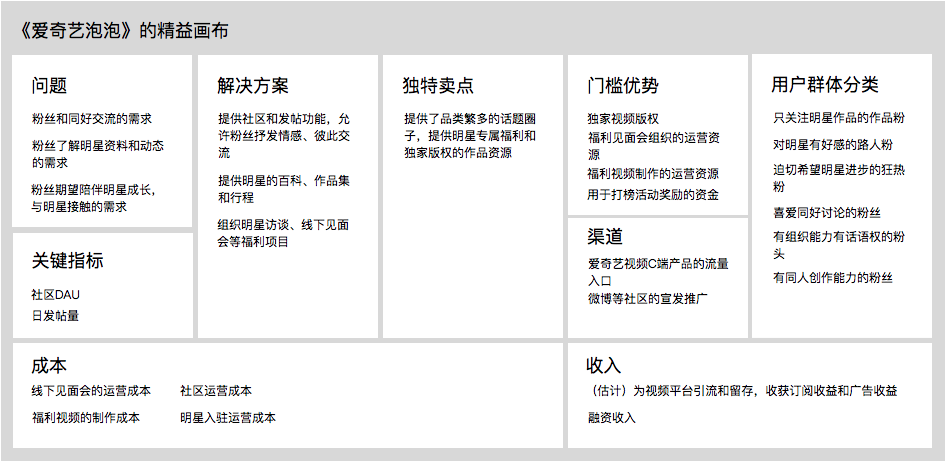946x462 pixels.
Task: Select 福利视频制作的运营资源 item
Action: [x=653, y=174]
